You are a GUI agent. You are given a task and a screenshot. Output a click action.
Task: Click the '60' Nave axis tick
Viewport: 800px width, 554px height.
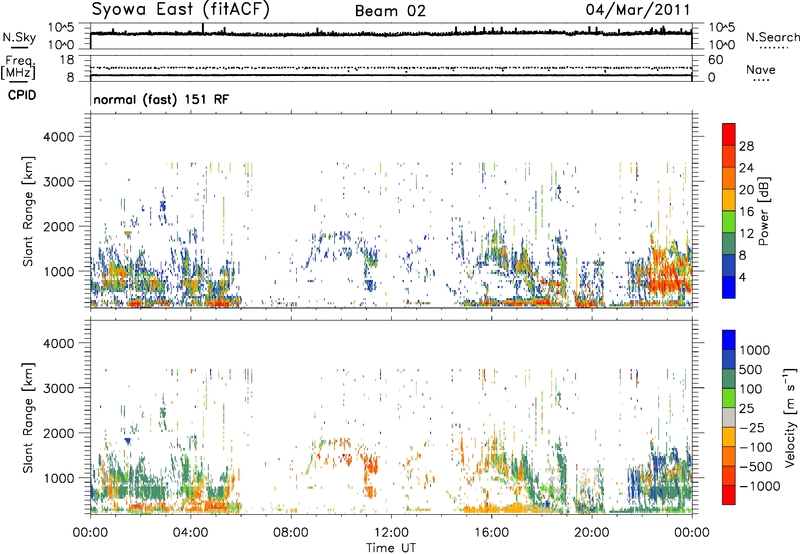click(x=715, y=60)
